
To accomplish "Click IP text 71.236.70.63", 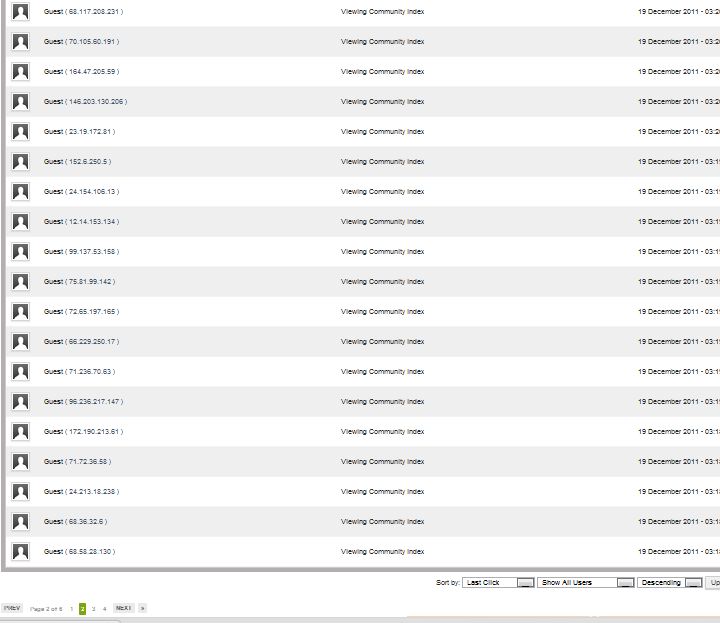I will coord(90,371).
